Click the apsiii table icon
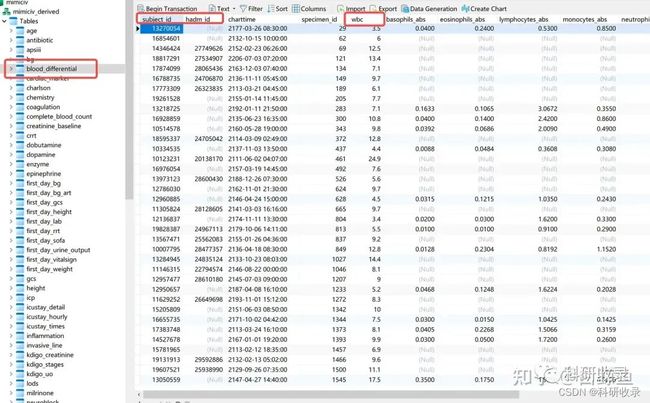650x403 pixels. [20, 50]
